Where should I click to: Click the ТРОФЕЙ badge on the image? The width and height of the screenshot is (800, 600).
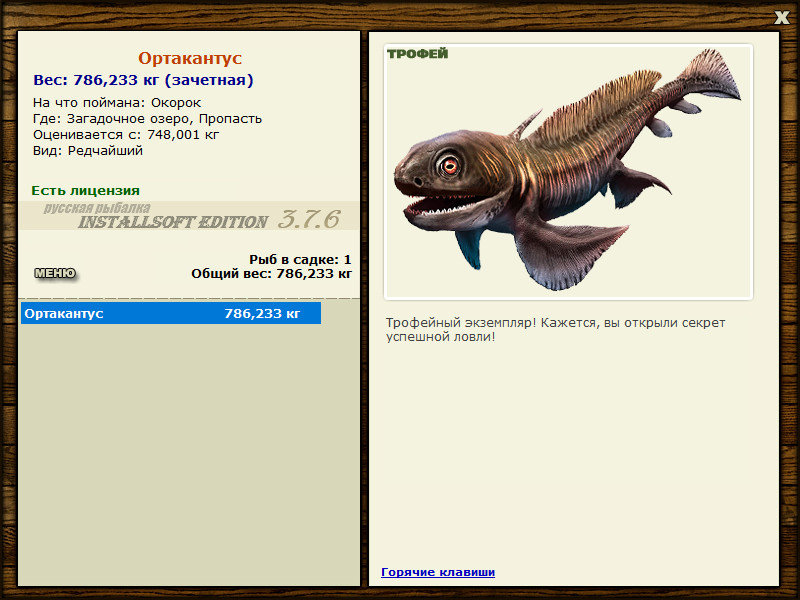point(417,54)
